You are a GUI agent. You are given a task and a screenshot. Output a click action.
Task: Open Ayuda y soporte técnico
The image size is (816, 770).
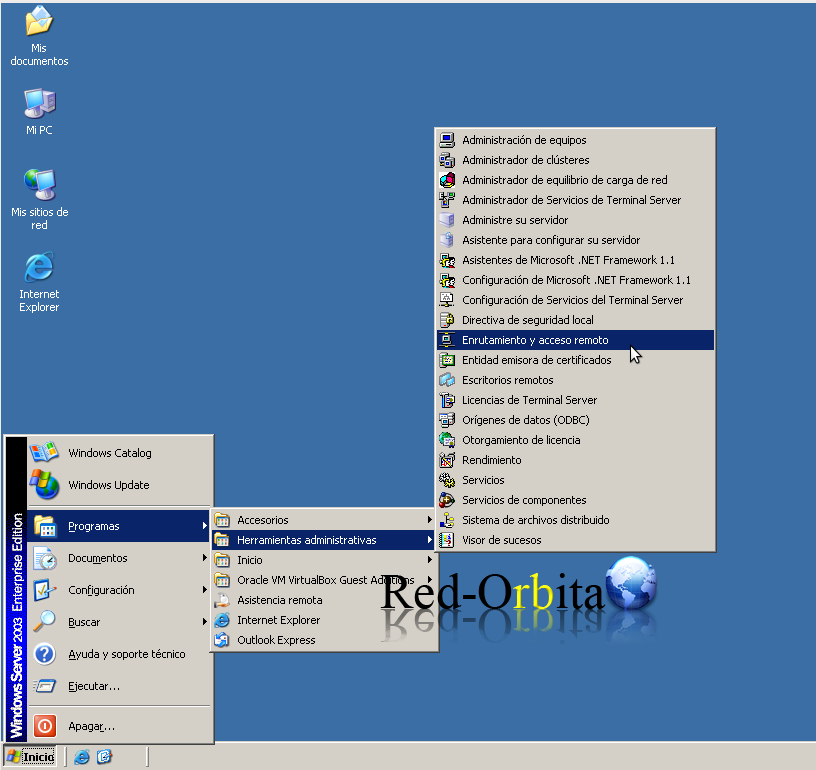[120, 654]
